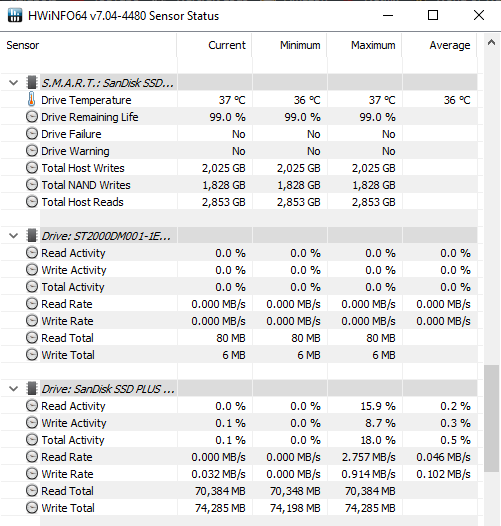Click the chip icon next to S.M.A.R.T.: SanDisk SSD
This screenshot has width=501, height=526.
[32, 83]
